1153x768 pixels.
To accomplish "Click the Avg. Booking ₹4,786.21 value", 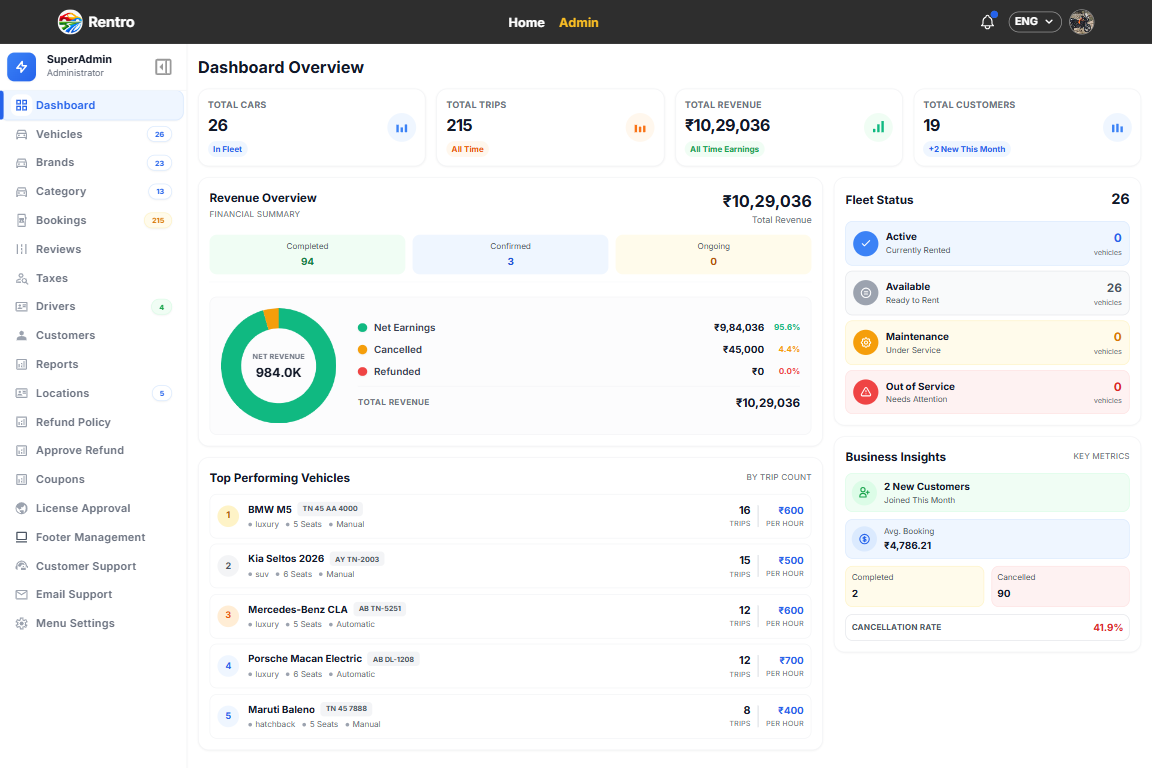I will [907, 546].
